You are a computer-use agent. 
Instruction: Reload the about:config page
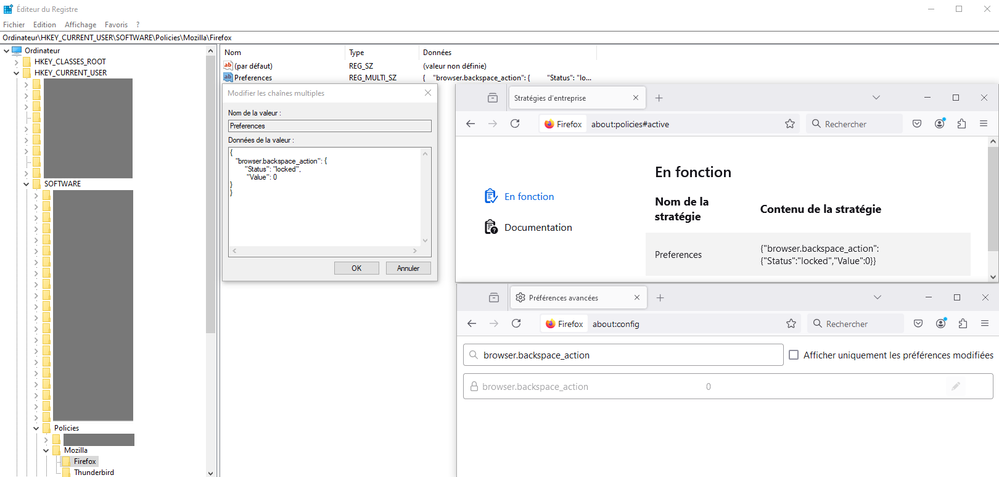pos(515,324)
